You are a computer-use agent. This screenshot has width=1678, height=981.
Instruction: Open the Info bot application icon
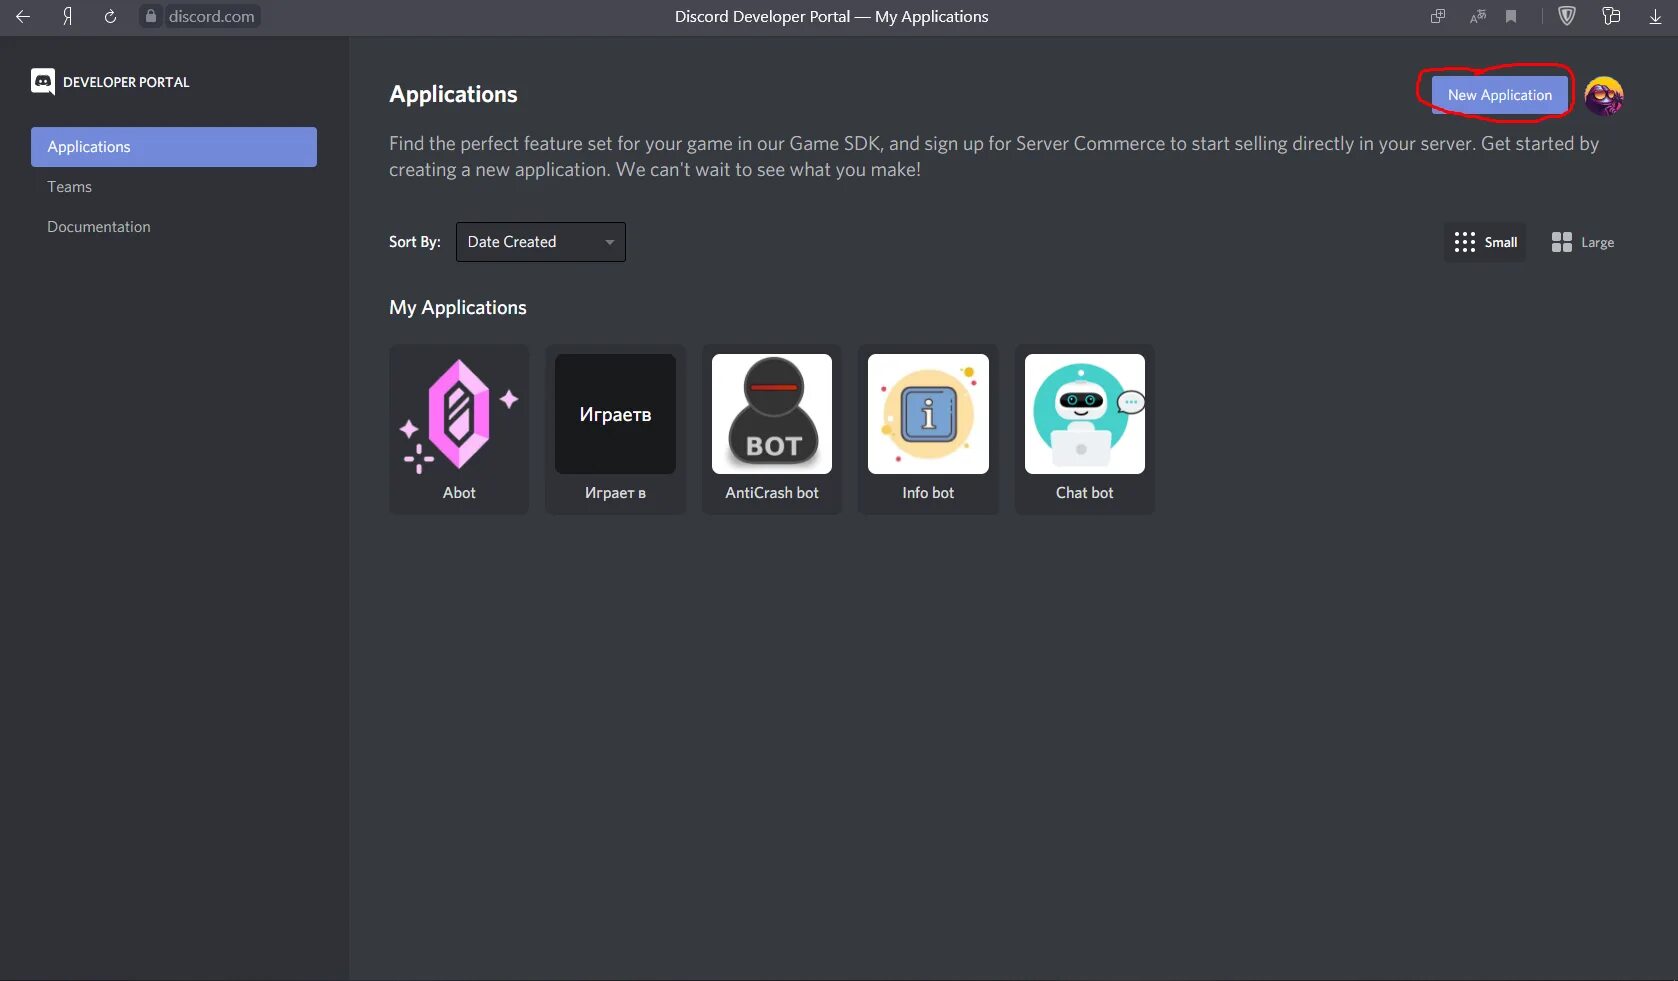(x=928, y=414)
